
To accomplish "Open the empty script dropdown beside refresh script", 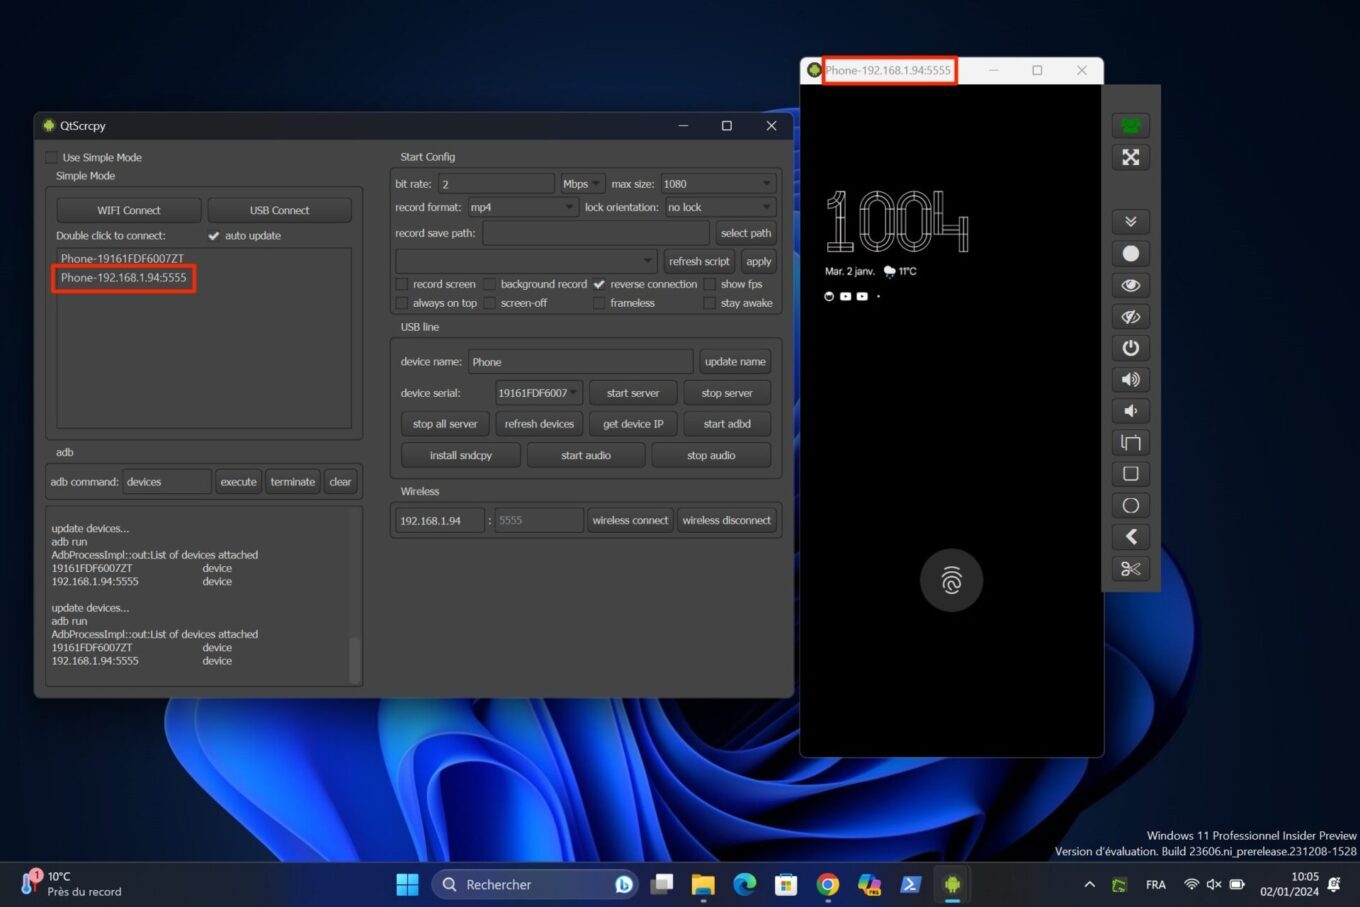I will [527, 261].
